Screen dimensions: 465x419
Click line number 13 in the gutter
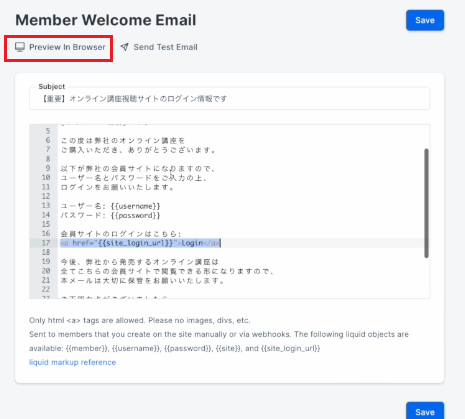46,205
